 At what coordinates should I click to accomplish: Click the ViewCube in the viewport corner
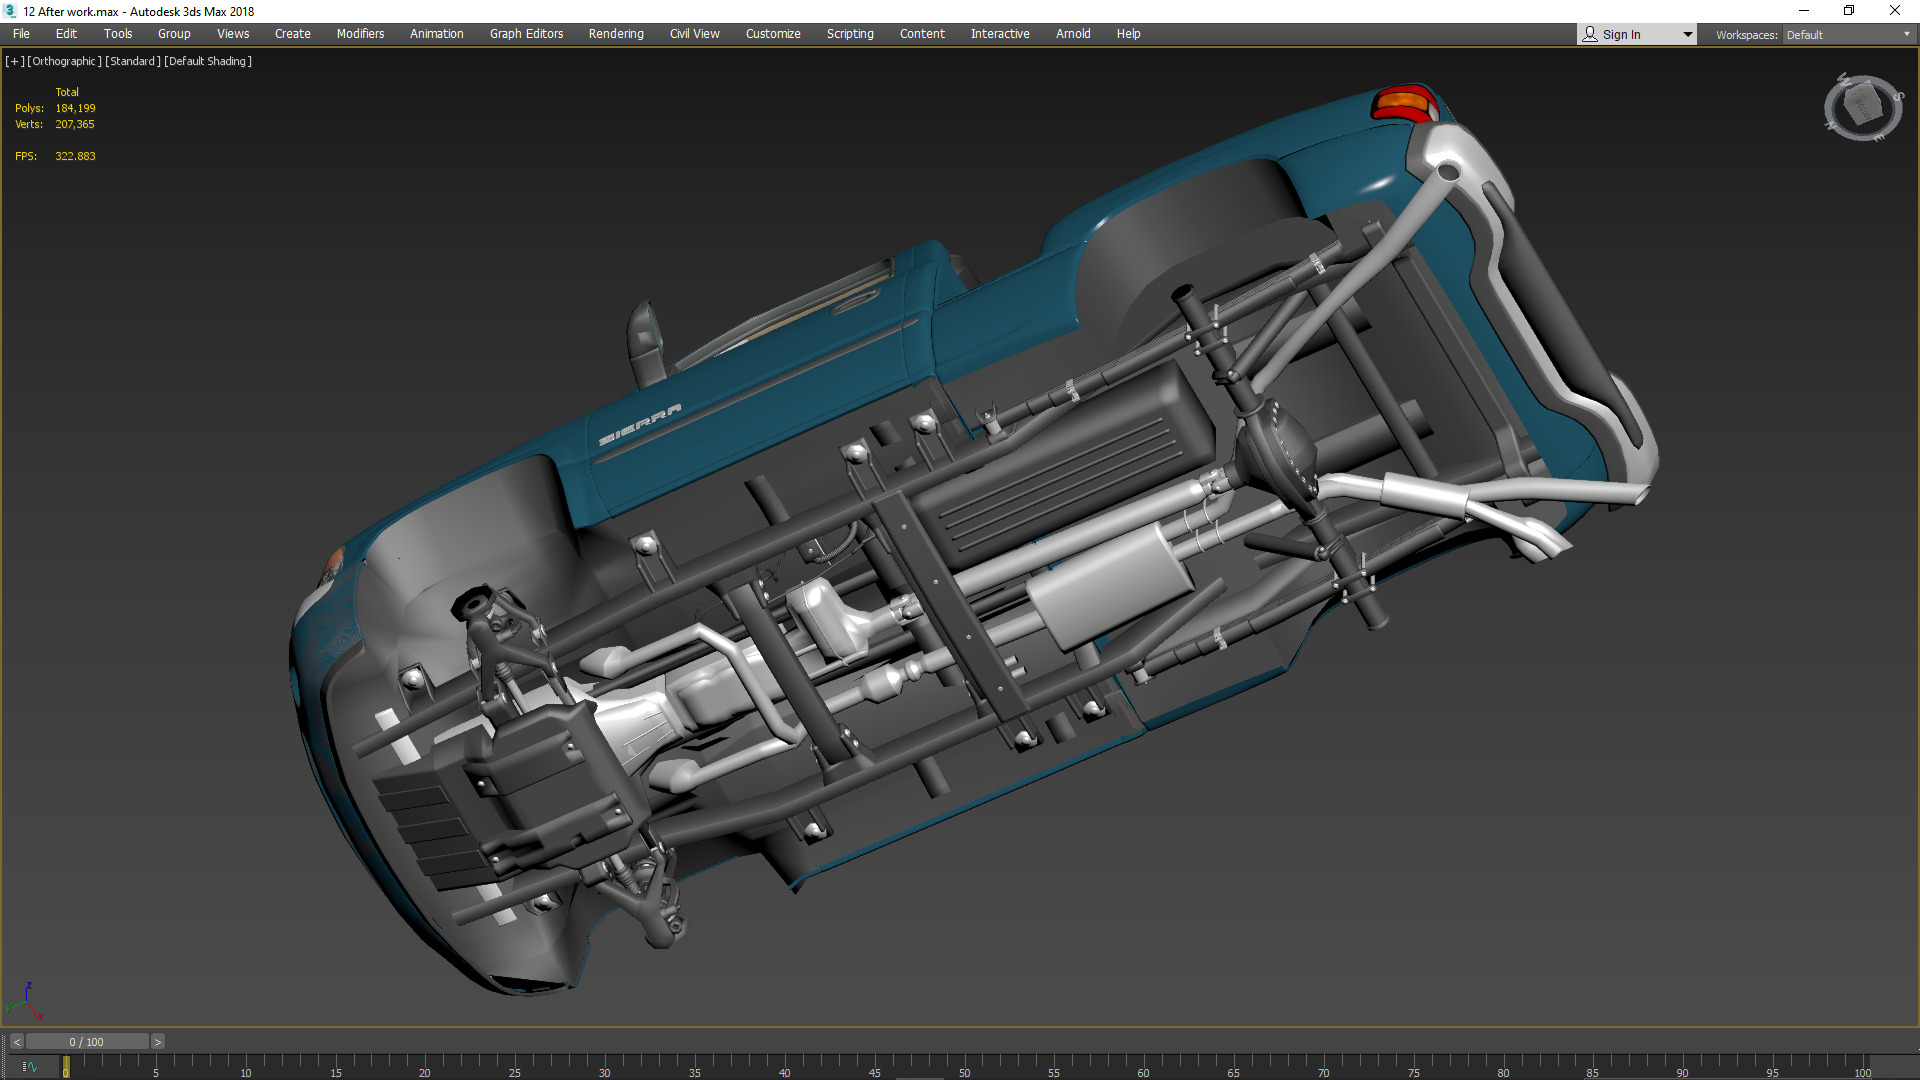pos(1862,106)
